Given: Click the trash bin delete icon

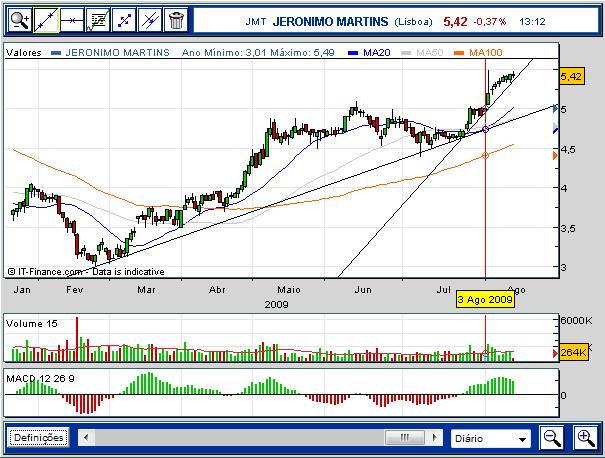Looking at the screenshot, I should (x=176, y=20).
